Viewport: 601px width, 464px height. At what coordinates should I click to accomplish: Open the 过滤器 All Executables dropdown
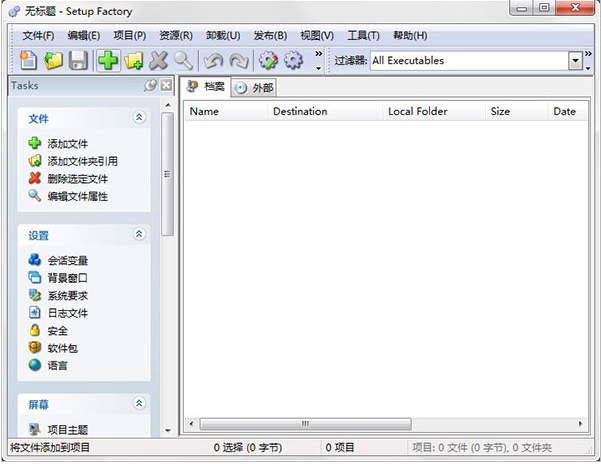coord(575,61)
